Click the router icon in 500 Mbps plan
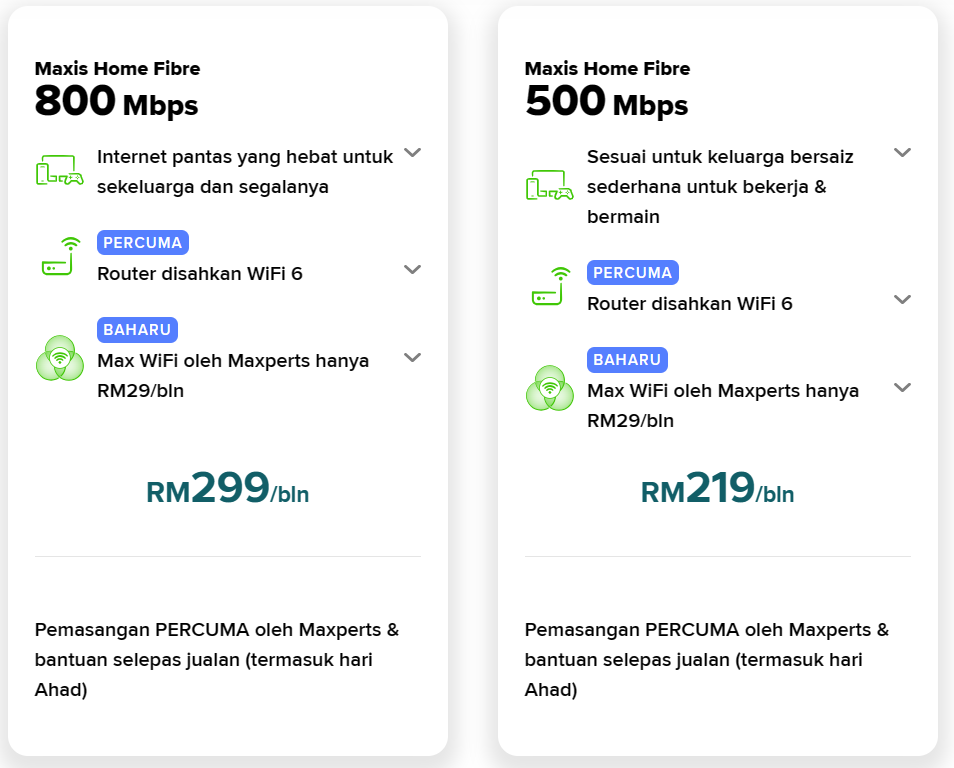This screenshot has height=768, width=954. pos(550,287)
